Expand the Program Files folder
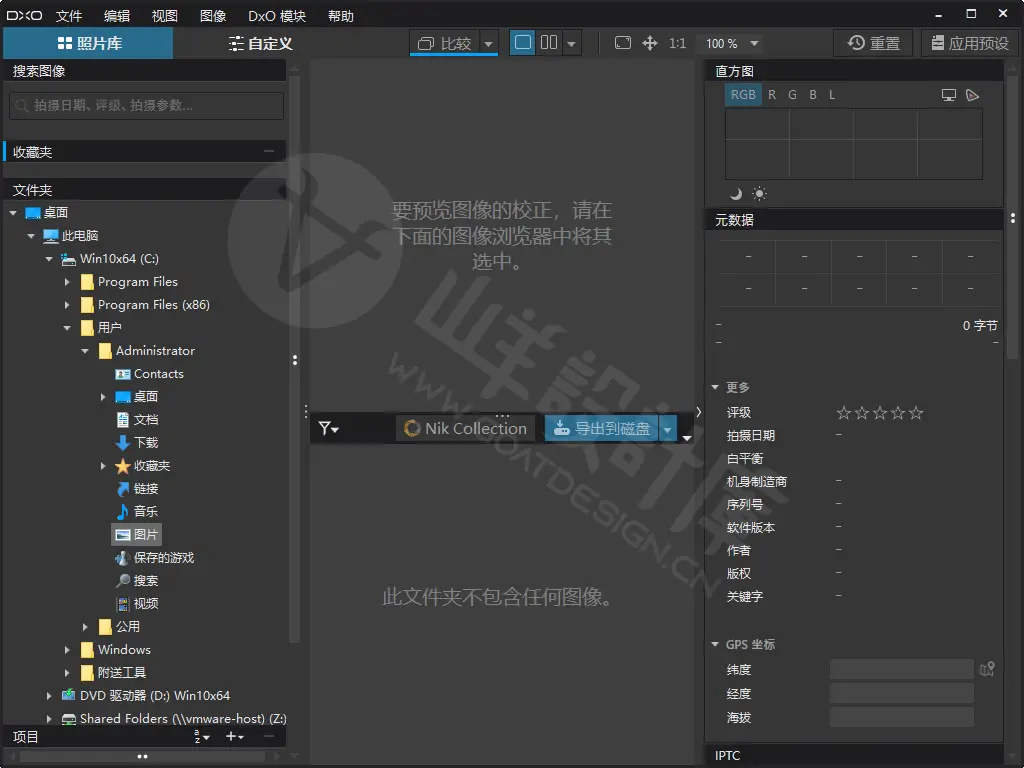1024x768 pixels. pyautogui.click(x=67, y=282)
